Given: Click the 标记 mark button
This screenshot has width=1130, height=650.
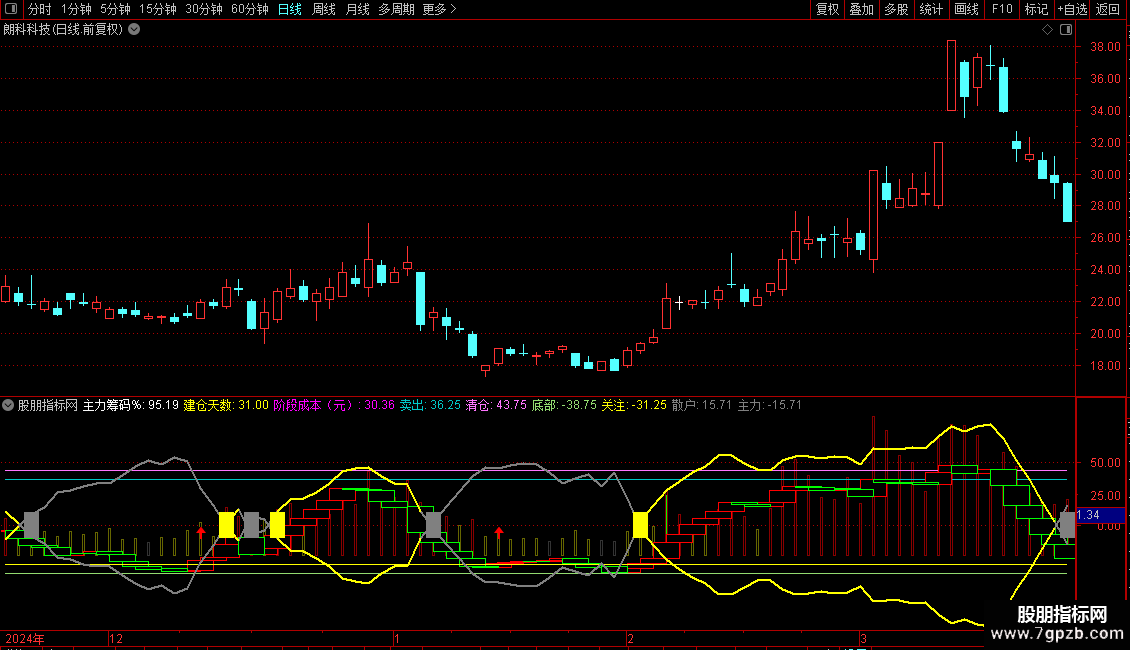Looking at the screenshot, I should click(1036, 9).
